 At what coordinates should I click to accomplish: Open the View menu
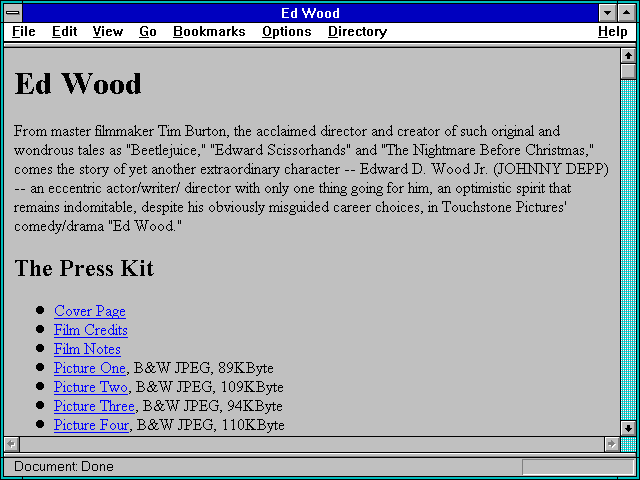[x=107, y=31]
